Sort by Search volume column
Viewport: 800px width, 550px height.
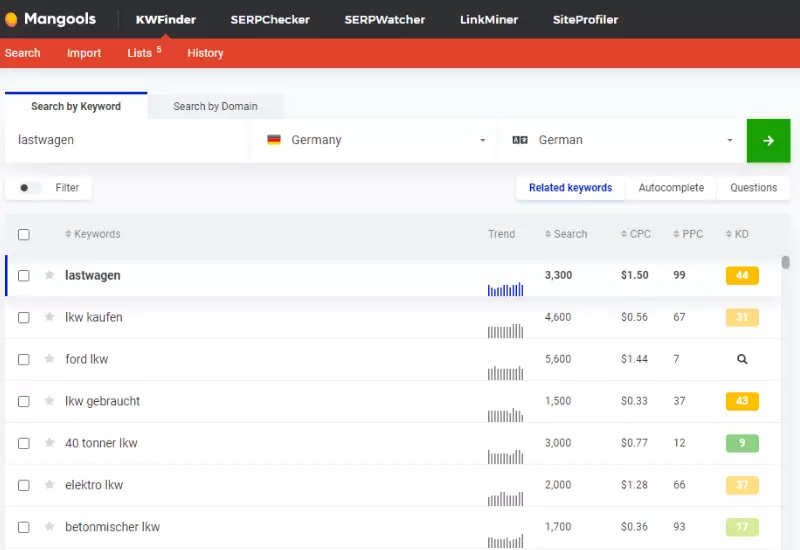[566, 234]
